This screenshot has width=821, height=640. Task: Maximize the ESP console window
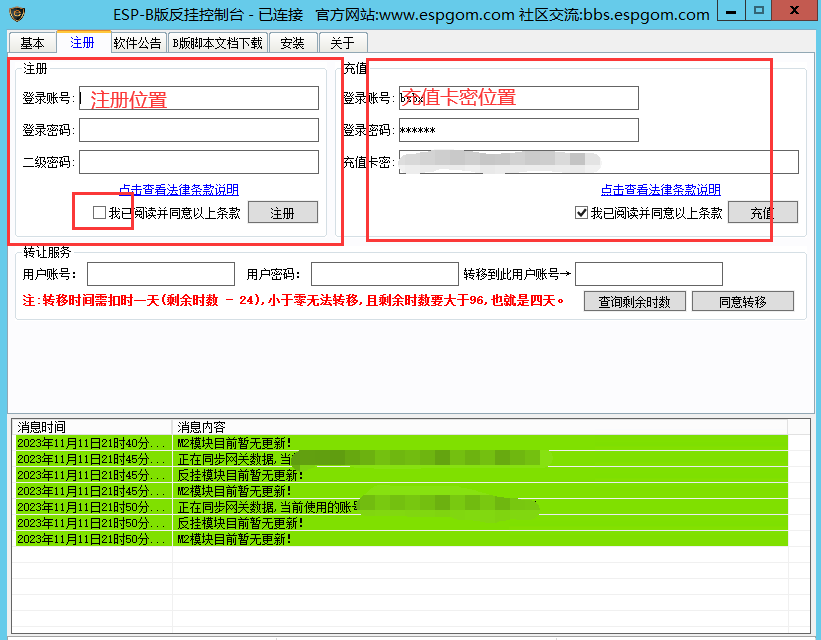[x=759, y=10]
